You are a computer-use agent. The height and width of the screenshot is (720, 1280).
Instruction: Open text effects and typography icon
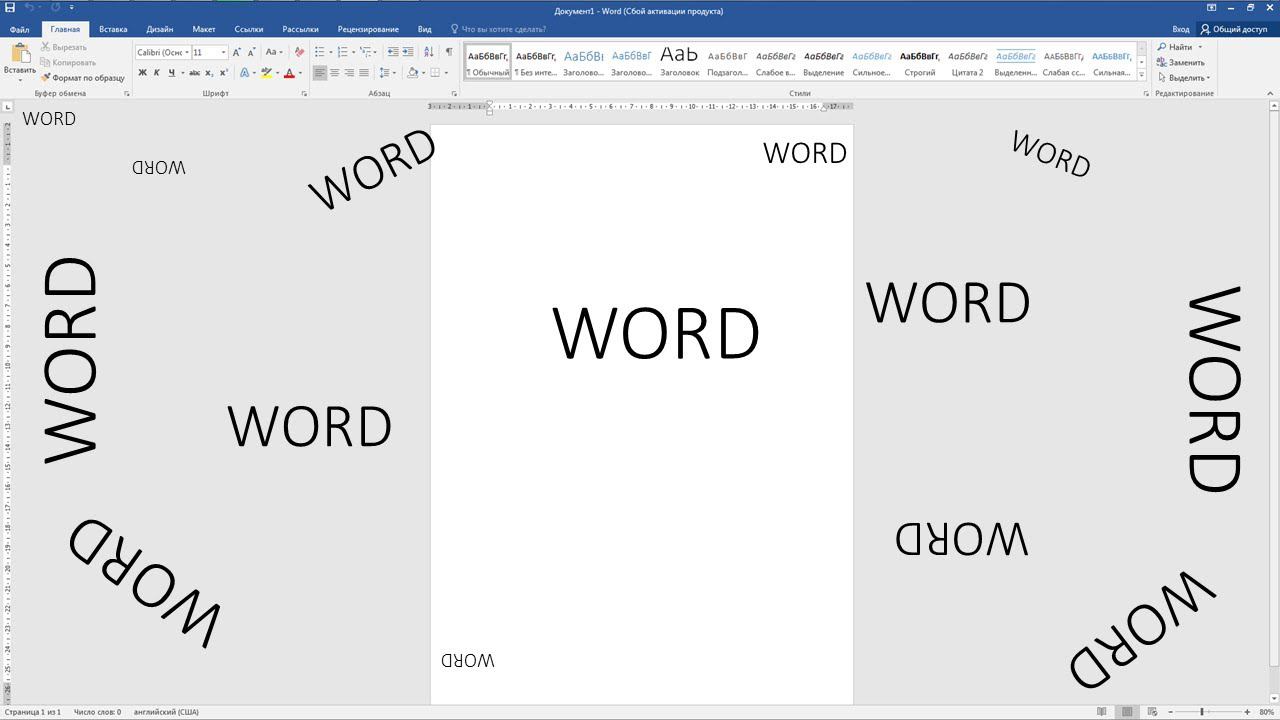click(246, 73)
